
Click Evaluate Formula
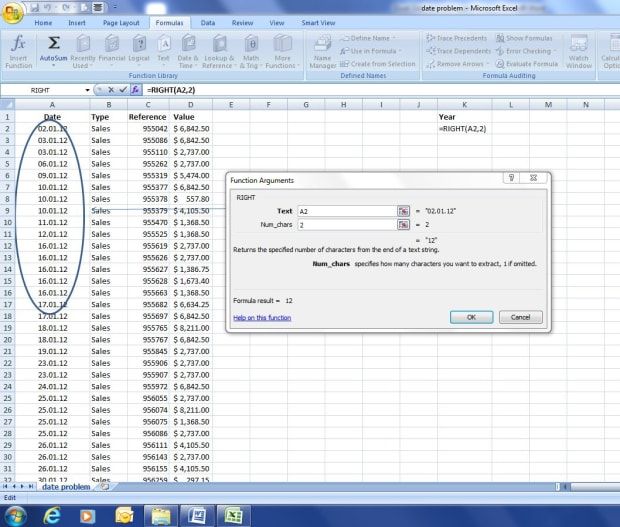[x=527, y=64]
